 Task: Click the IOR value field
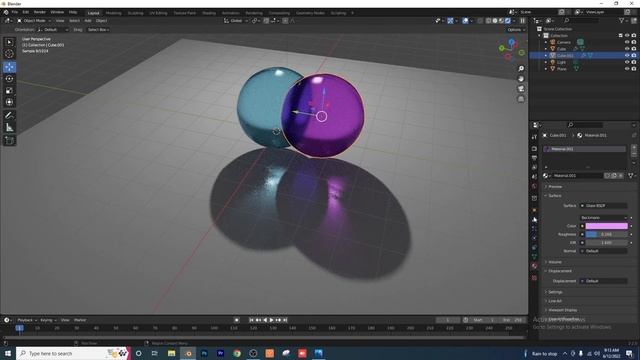[x=607, y=242]
